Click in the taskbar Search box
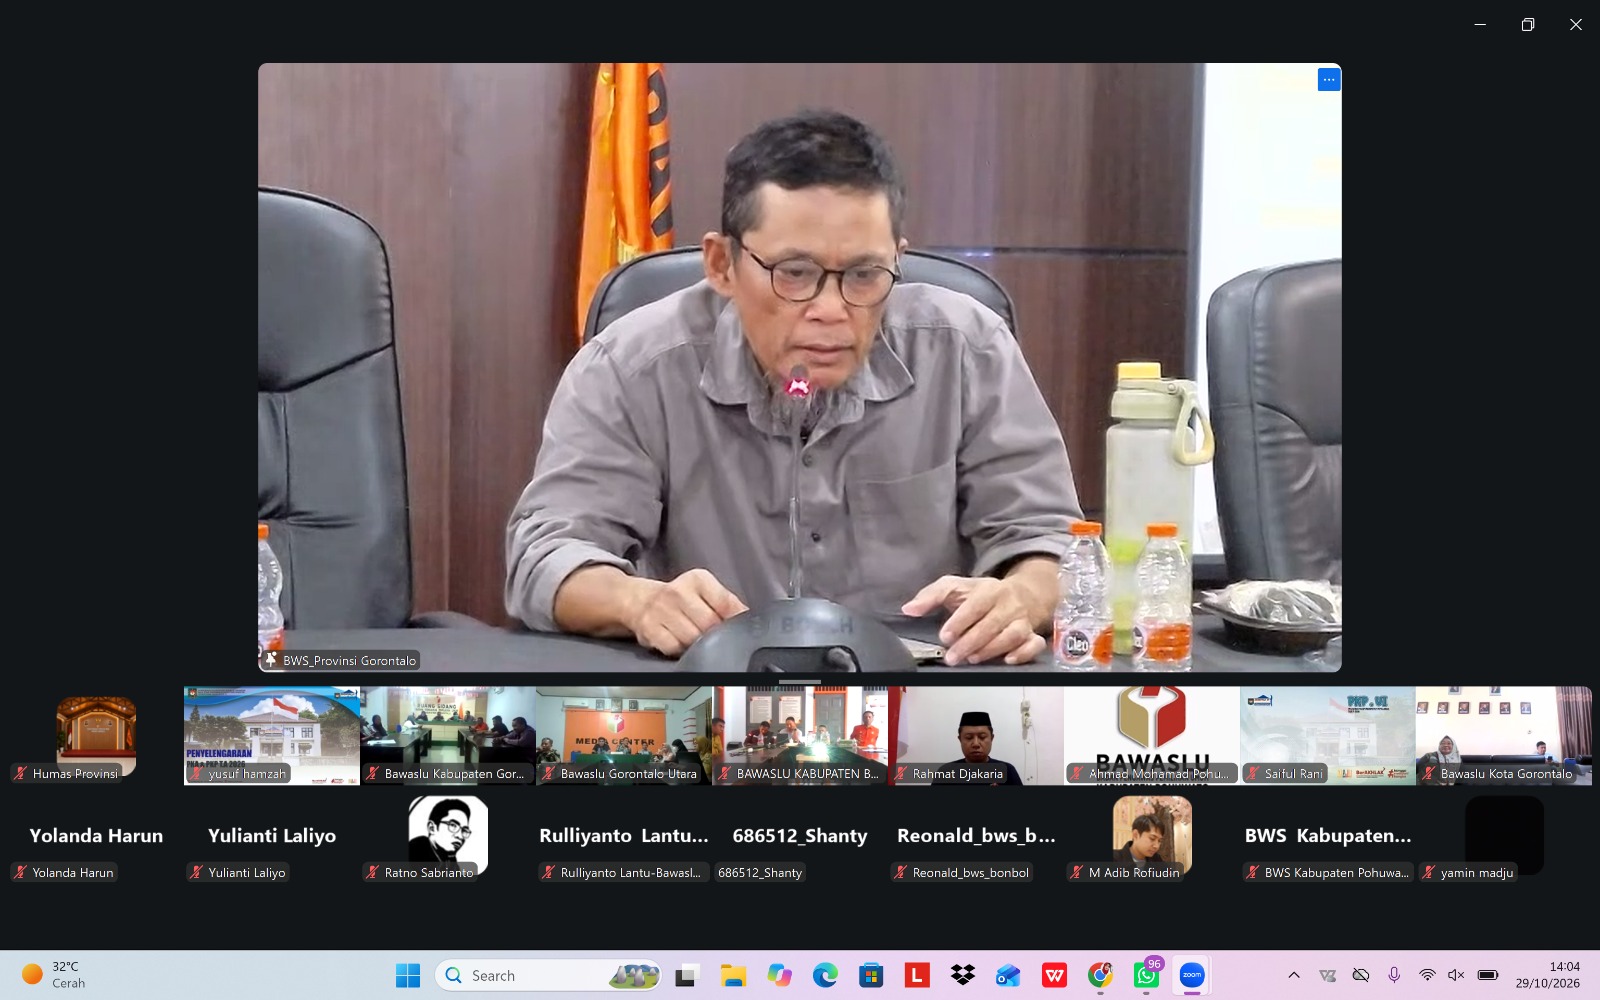This screenshot has width=1600, height=1000. [x=548, y=975]
